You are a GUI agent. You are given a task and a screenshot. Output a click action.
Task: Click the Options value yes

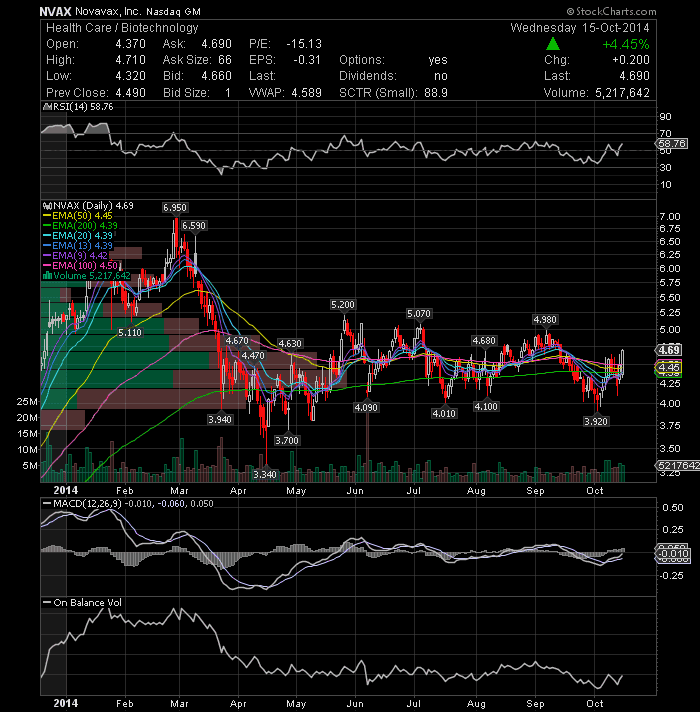pos(438,60)
